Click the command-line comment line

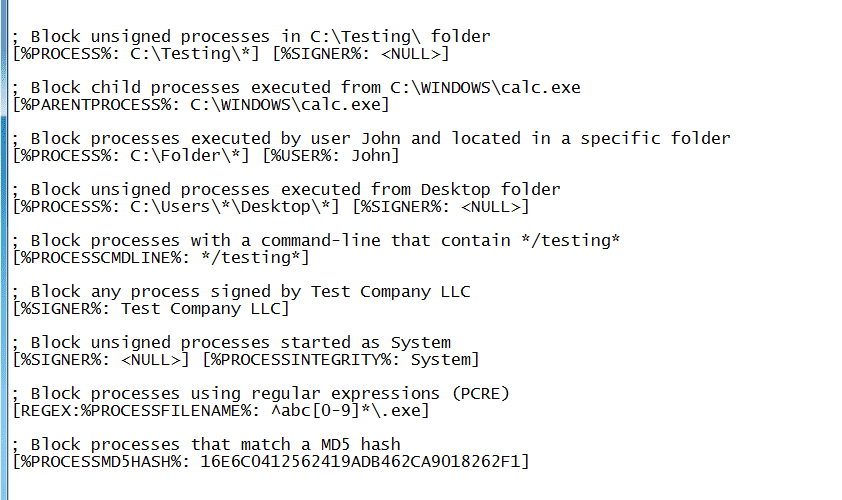316,241
